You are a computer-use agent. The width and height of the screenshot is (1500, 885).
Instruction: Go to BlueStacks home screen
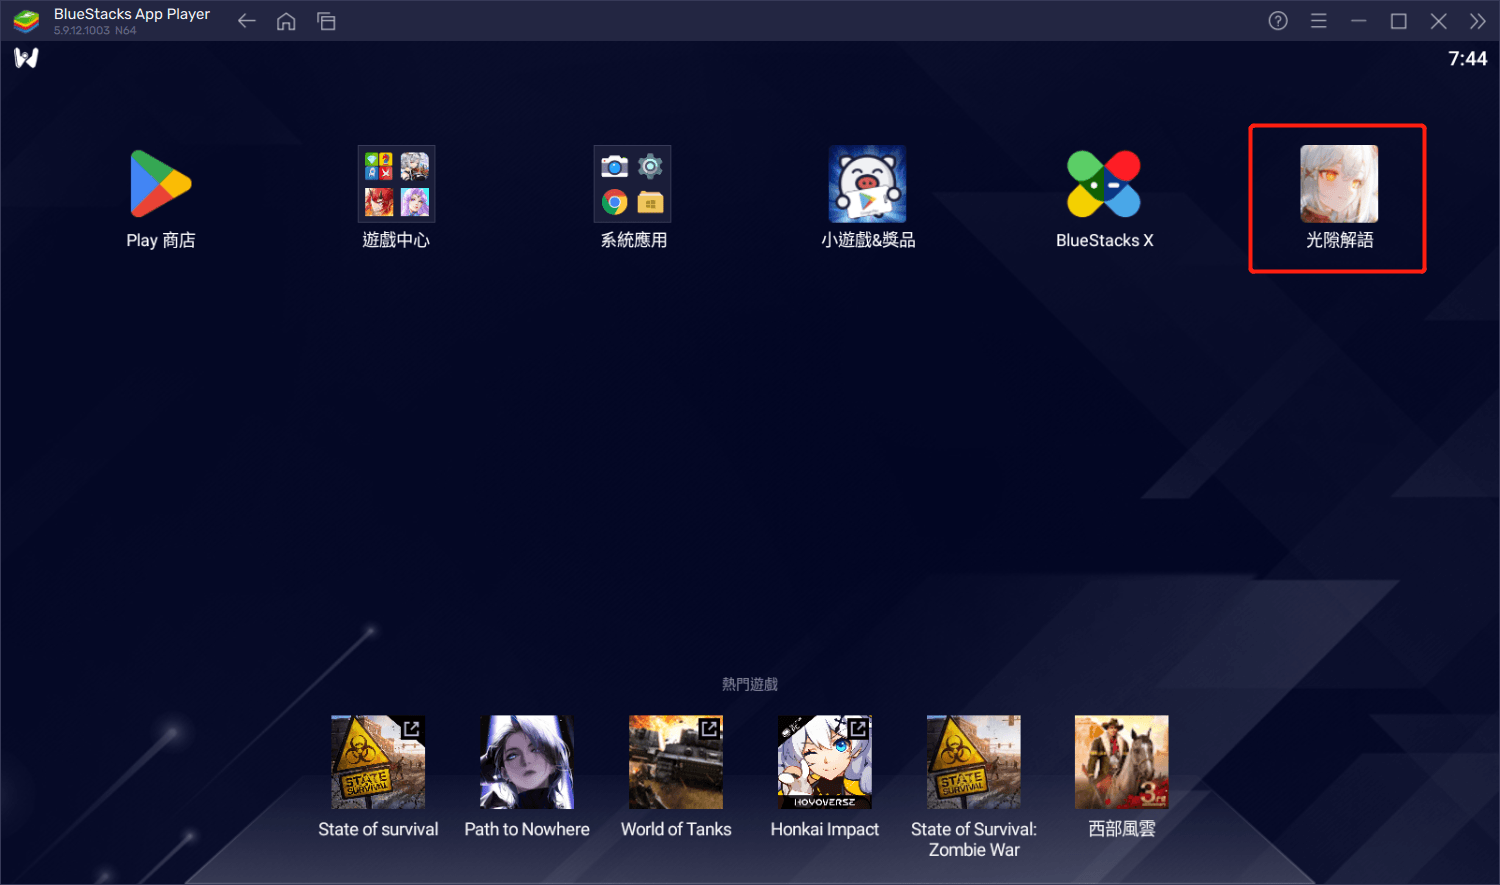coord(286,21)
